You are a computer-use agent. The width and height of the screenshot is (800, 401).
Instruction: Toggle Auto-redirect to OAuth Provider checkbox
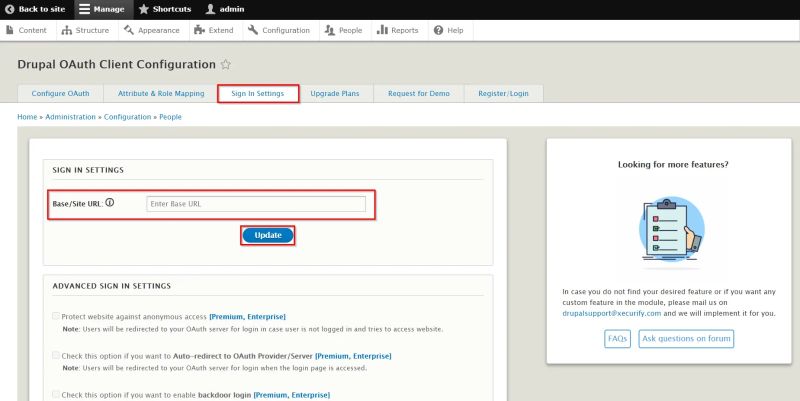[x=56, y=355]
